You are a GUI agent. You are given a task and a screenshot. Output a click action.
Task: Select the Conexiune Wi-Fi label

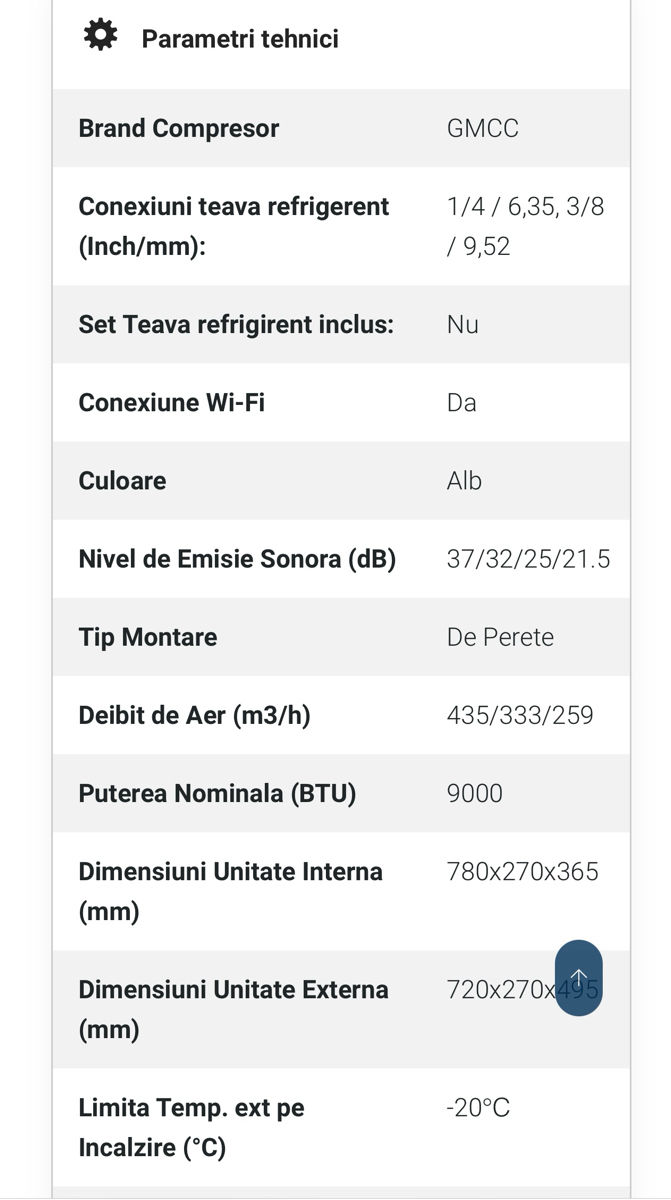coord(172,402)
